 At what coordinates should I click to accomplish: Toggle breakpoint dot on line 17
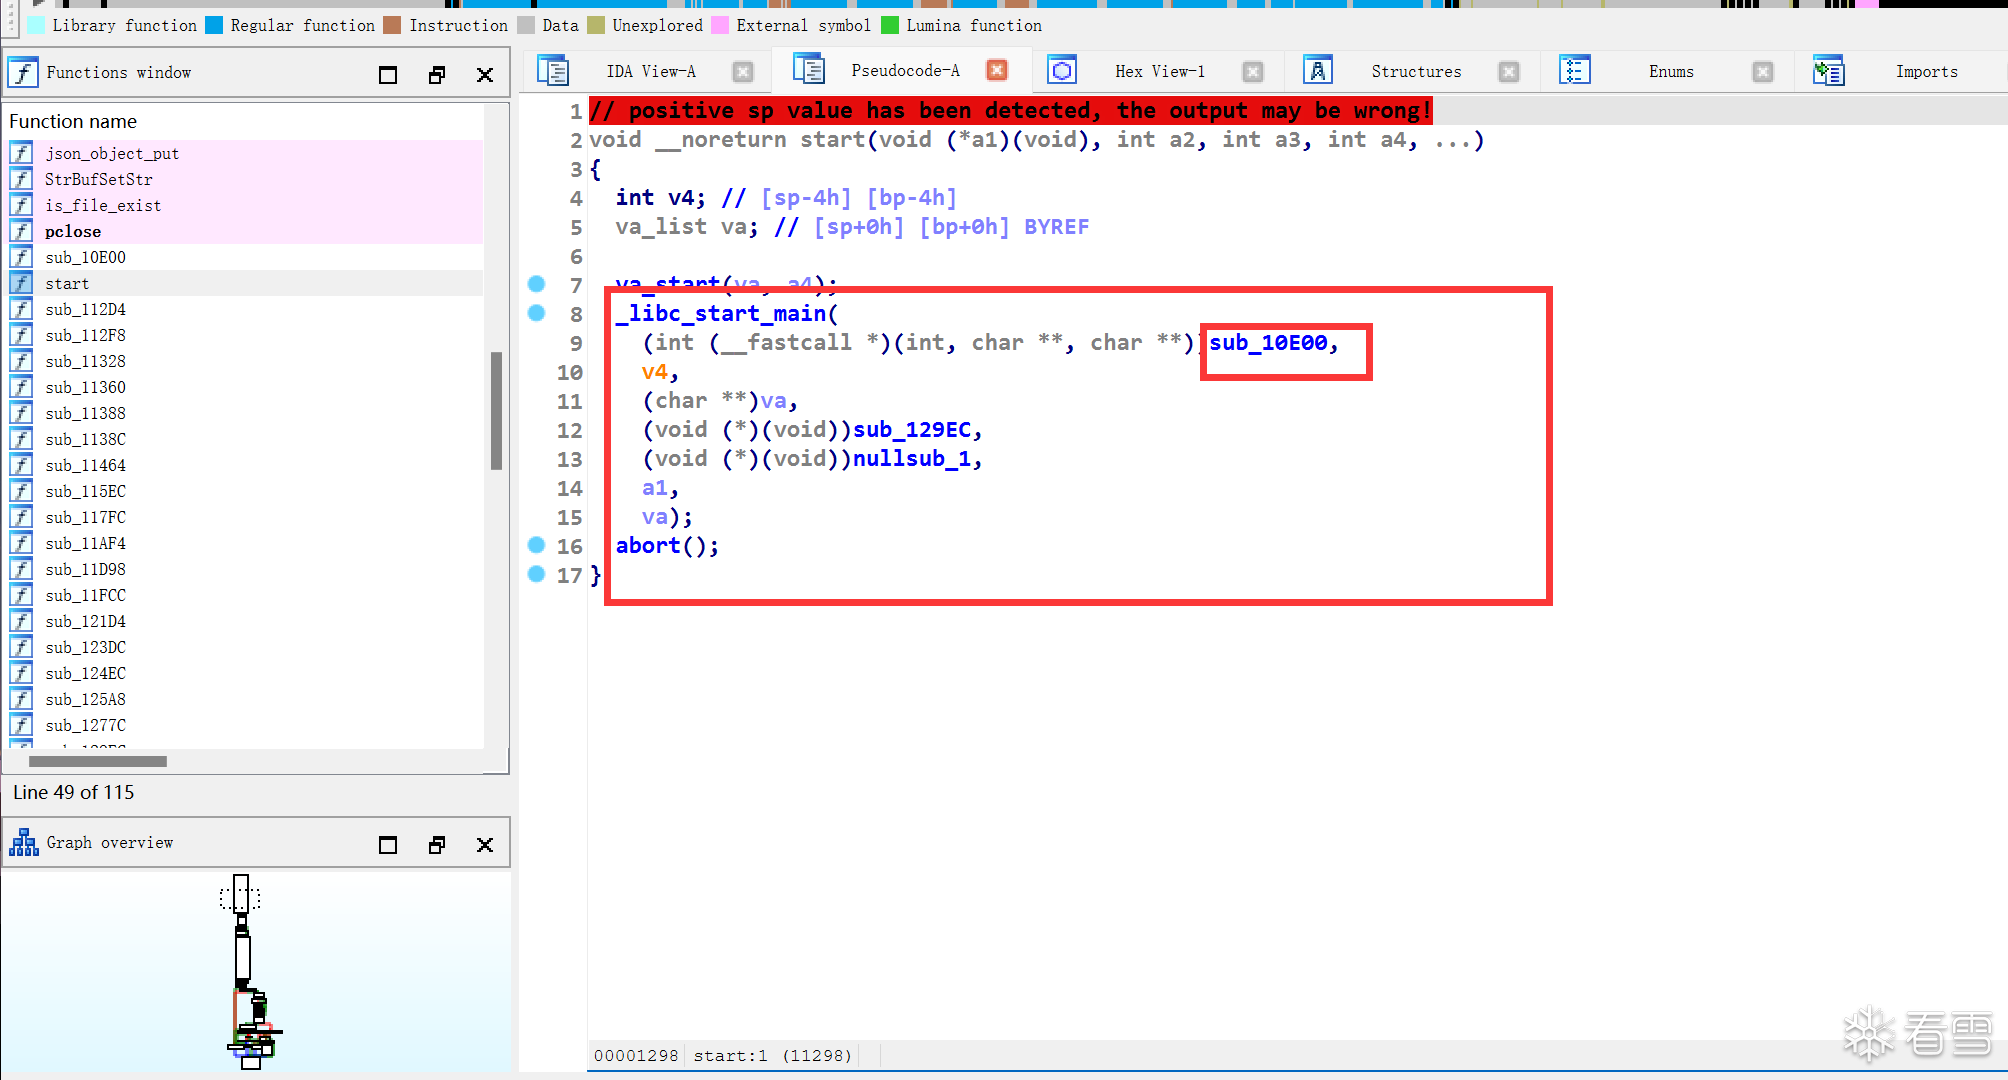click(537, 574)
